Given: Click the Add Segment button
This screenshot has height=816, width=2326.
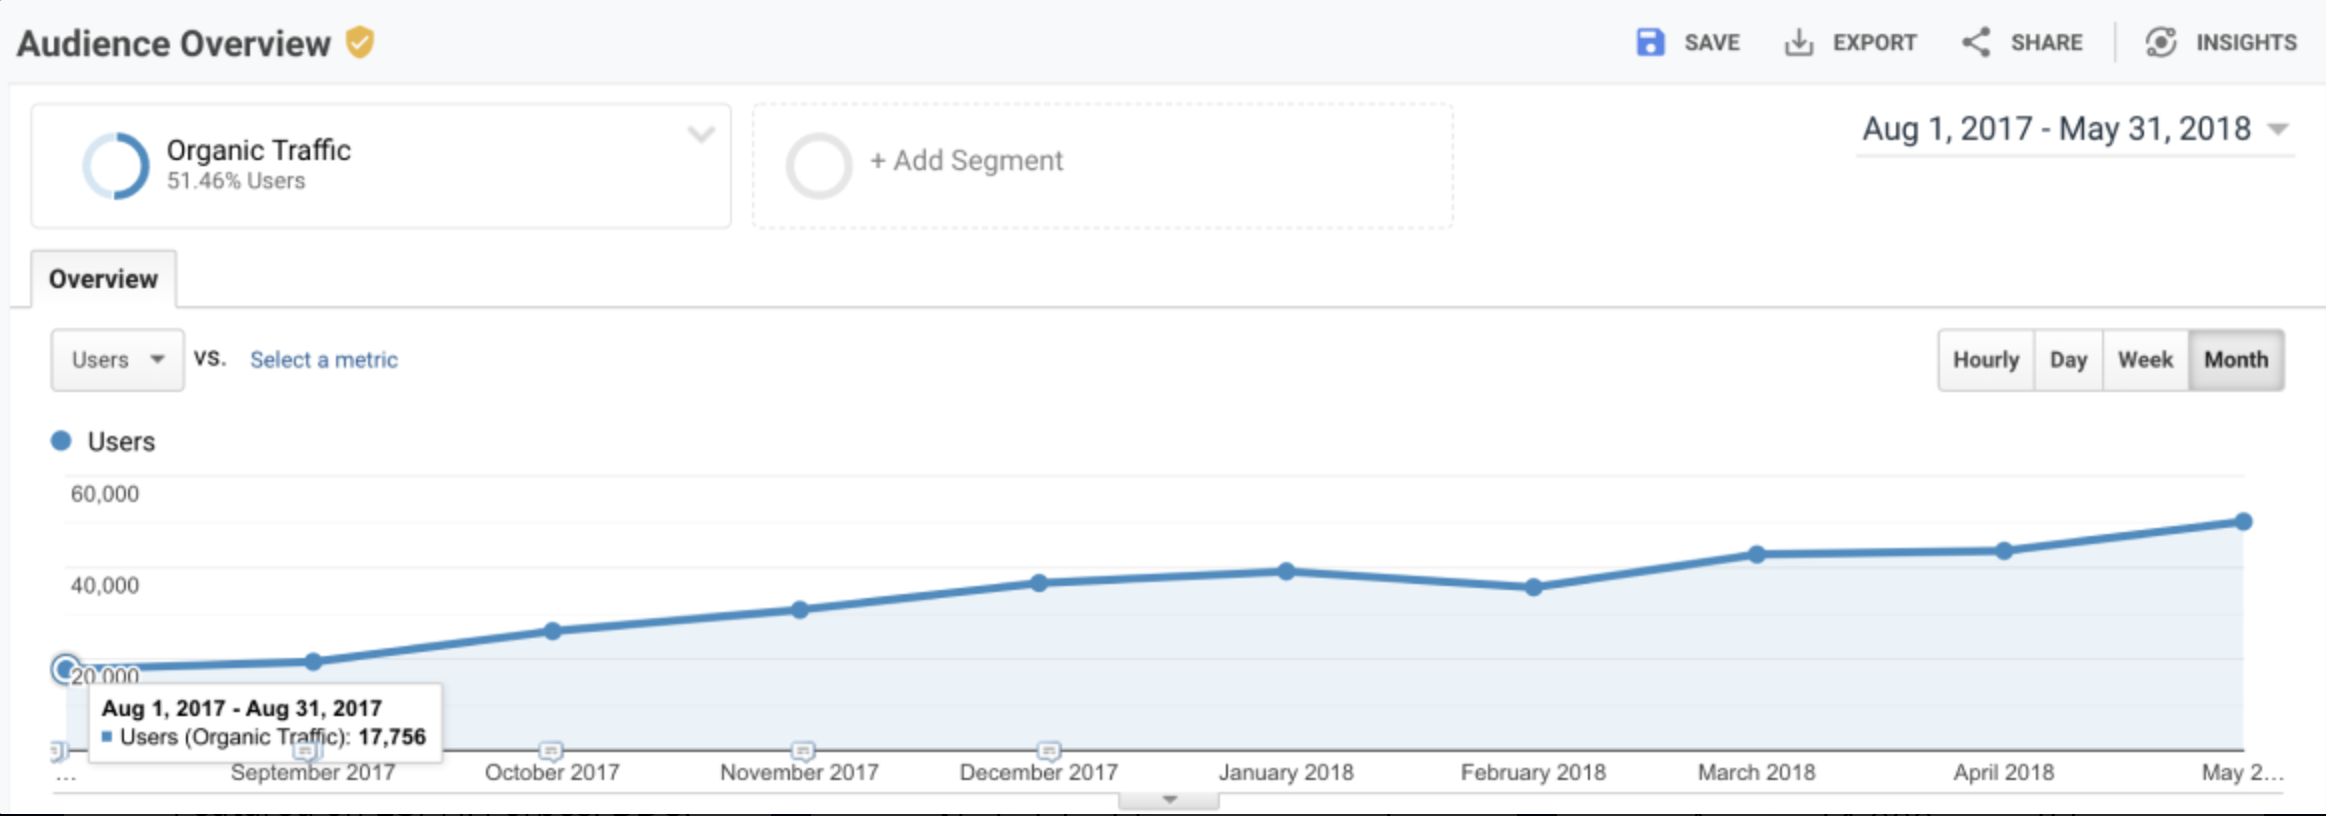Looking at the screenshot, I should tap(965, 161).
